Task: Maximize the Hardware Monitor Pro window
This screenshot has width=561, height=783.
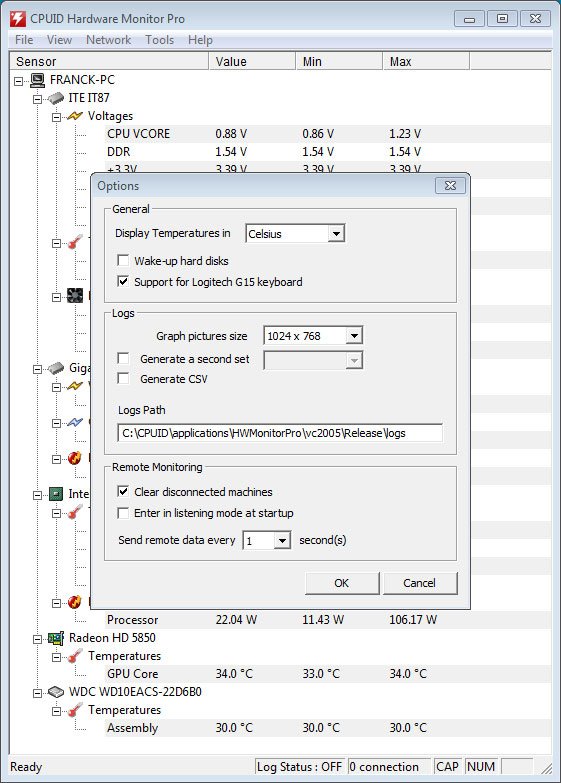Action: (502, 19)
